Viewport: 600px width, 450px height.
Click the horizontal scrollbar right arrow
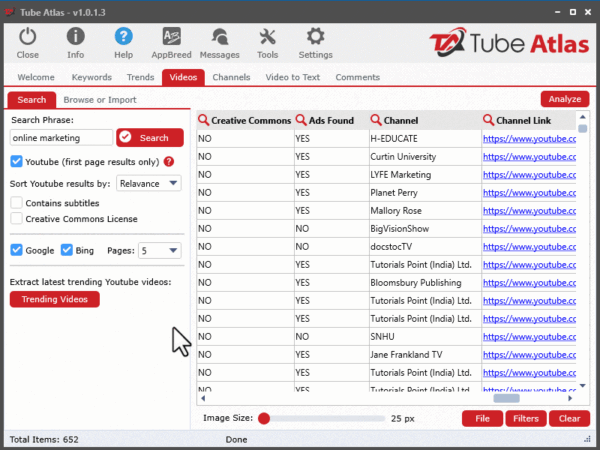570,398
